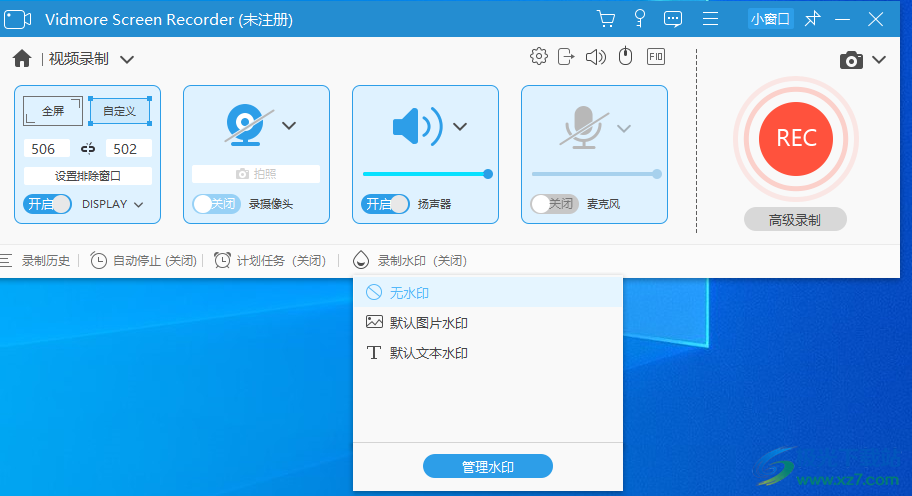Toggle 麦克风 microphone switch

(x=554, y=204)
